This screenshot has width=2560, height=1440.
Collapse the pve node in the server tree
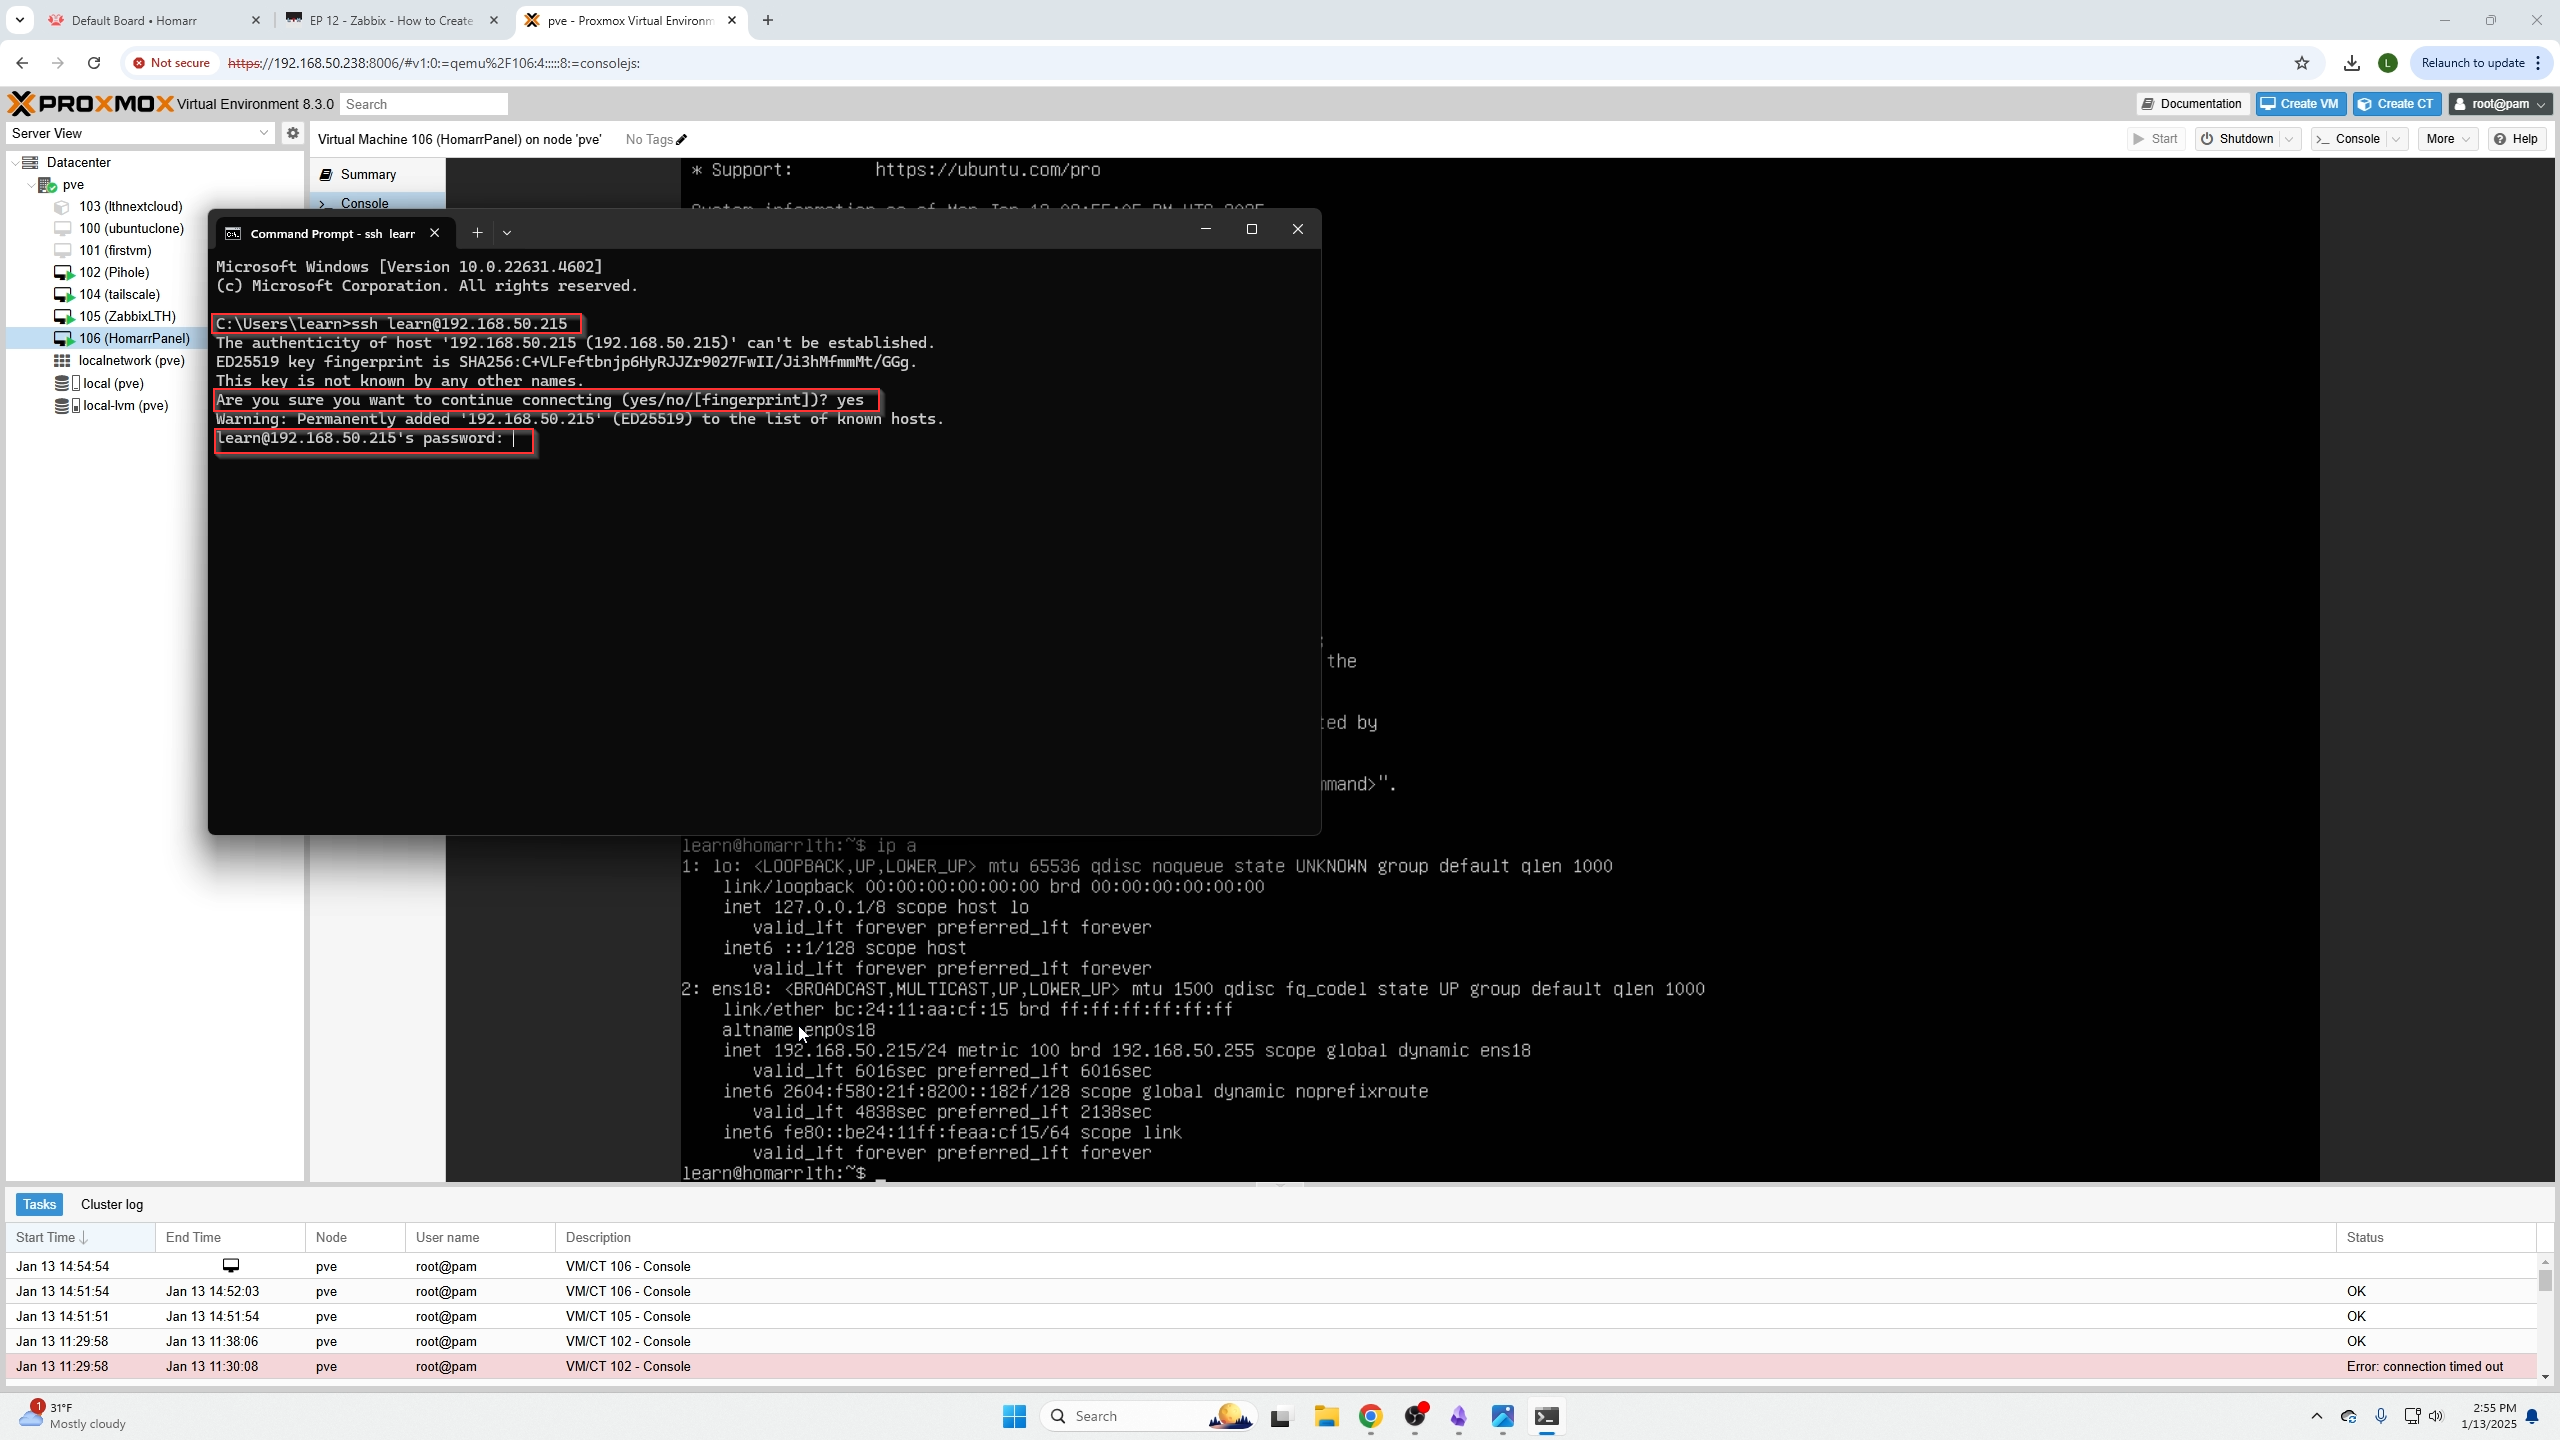30,184
